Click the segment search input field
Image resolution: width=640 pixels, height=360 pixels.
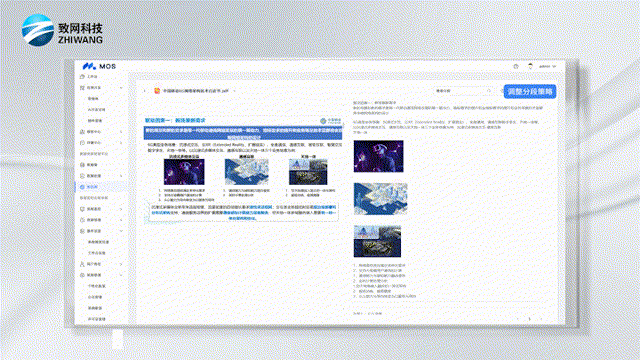[463, 91]
